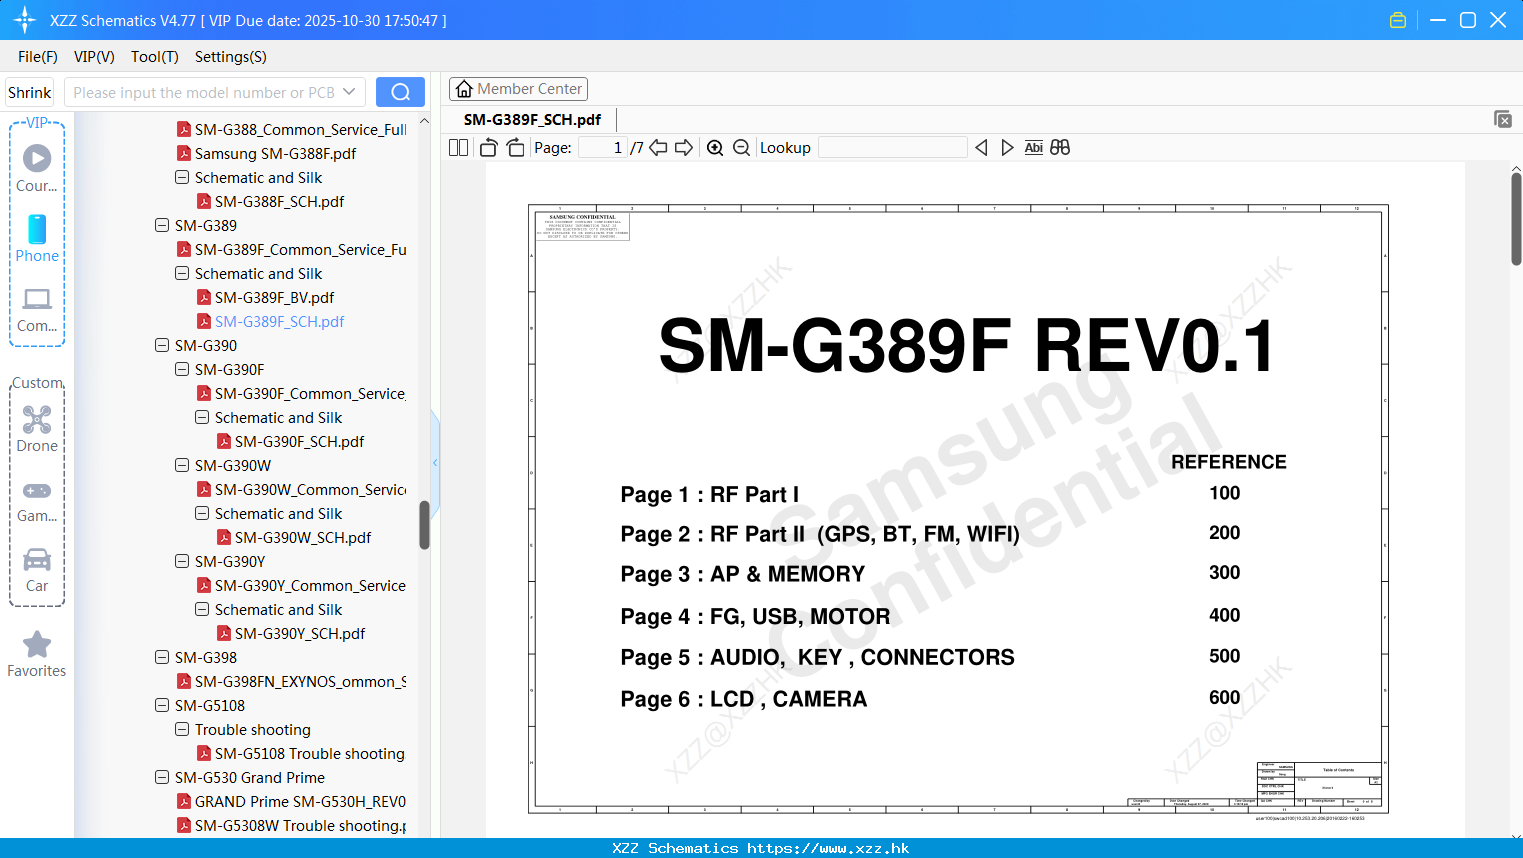The height and width of the screenshot is (858, 1523).
Task: Collapse the Trouble shooting node
Action: [182, 729]
